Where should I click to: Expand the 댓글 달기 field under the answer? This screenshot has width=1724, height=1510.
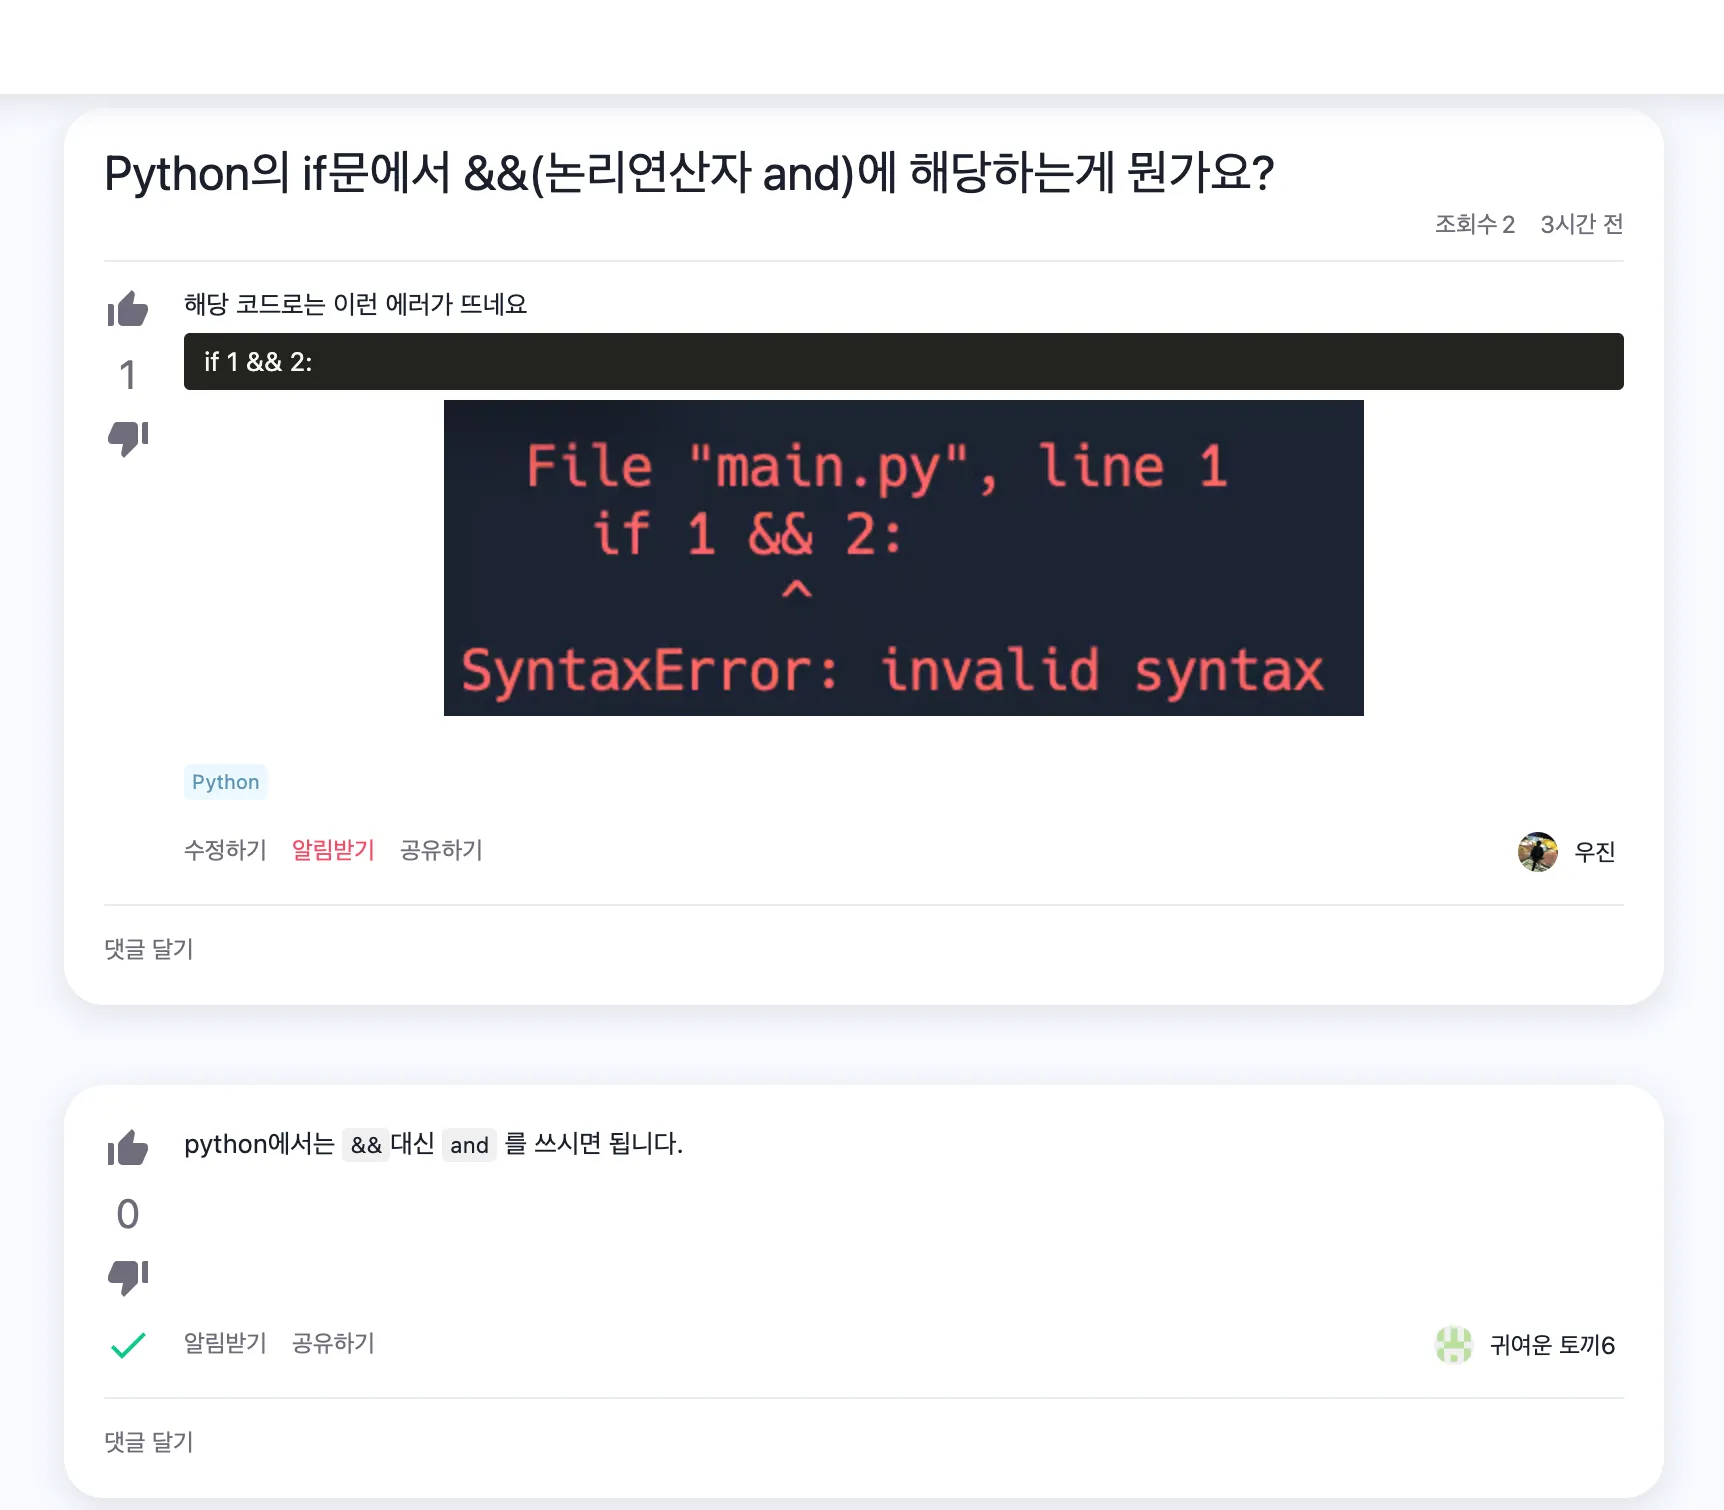pos(148,1441)
